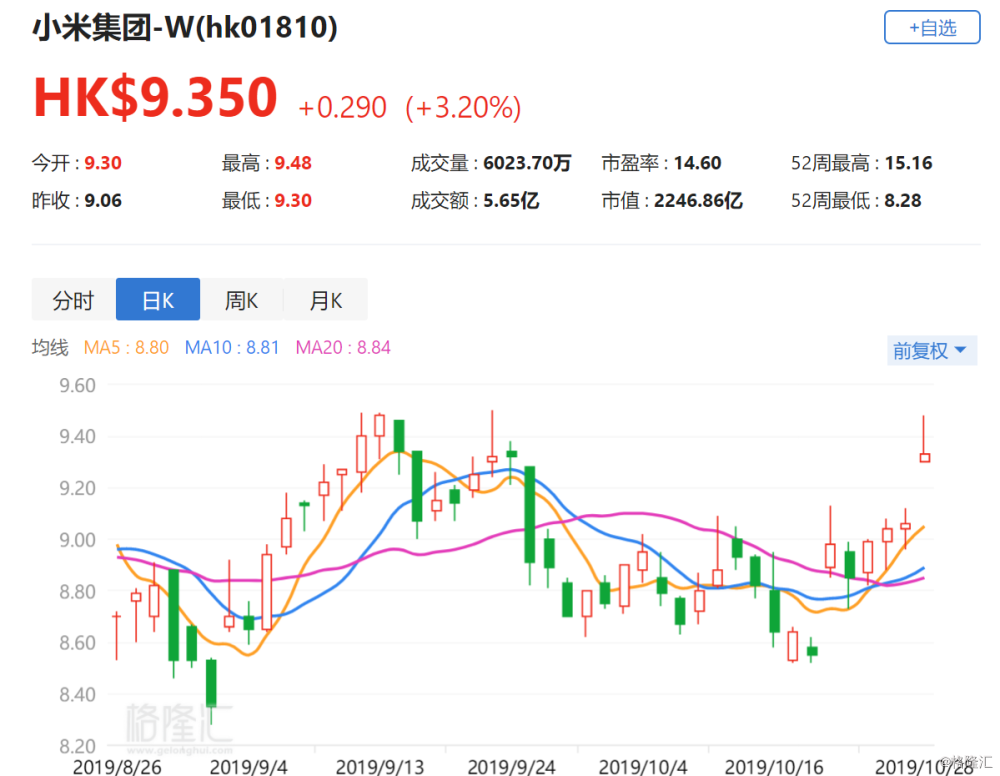The height and width of the screenshot is (776, 1000).
Task: Toggle the MA5 moving average legend
Action: (x=126, y=348)
